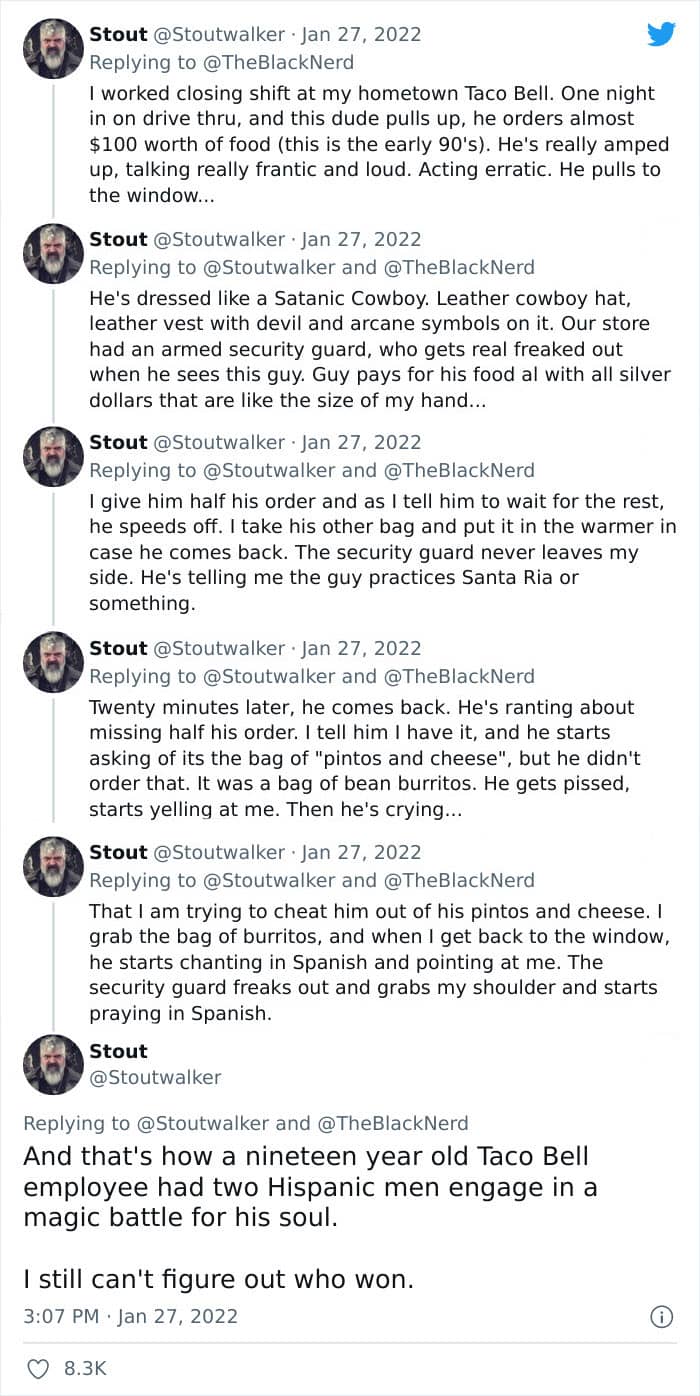700x1396 pixels.
Task: Click the heart like icon
Action: [x=37, y=1368]
